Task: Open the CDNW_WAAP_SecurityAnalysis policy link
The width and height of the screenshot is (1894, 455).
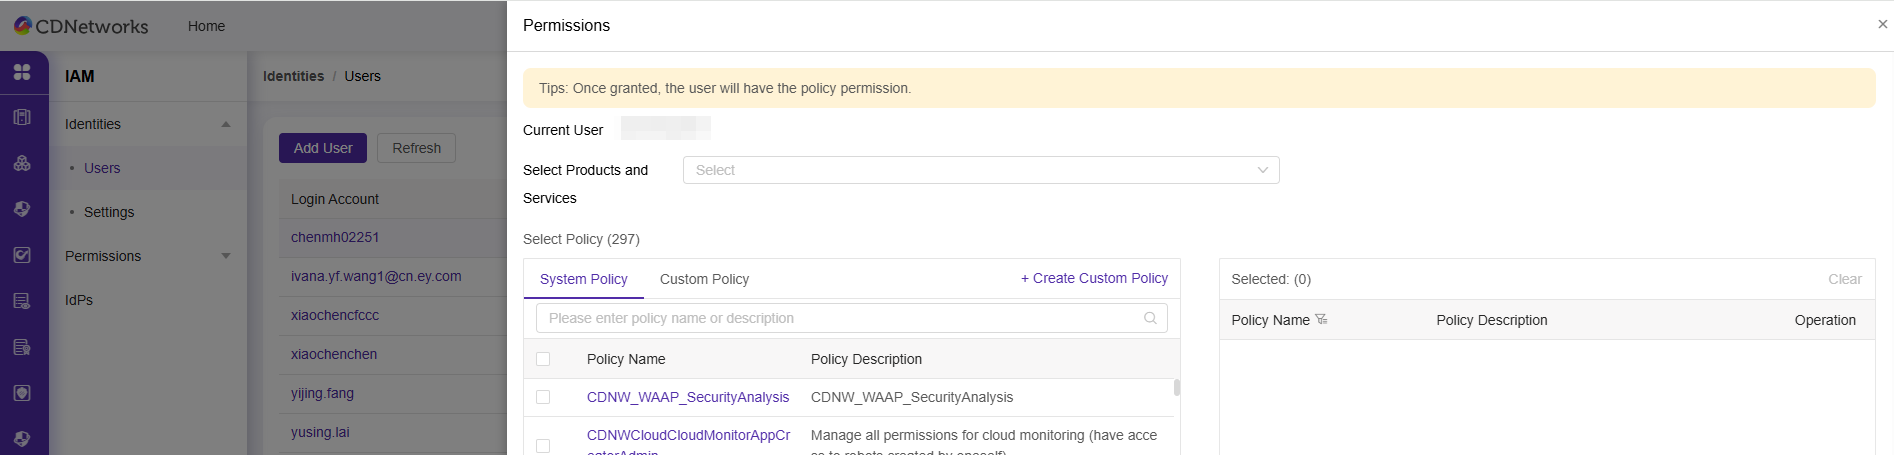Action: click(687, 397)
